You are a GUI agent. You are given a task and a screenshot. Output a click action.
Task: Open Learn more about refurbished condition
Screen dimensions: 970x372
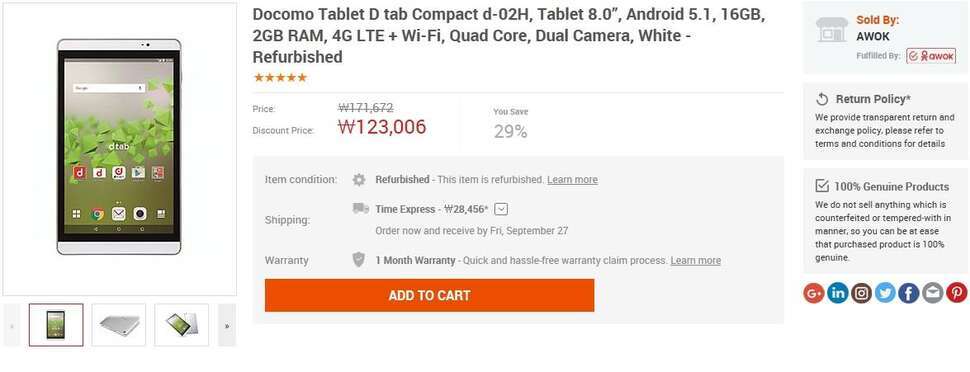[x=572, y=180]
